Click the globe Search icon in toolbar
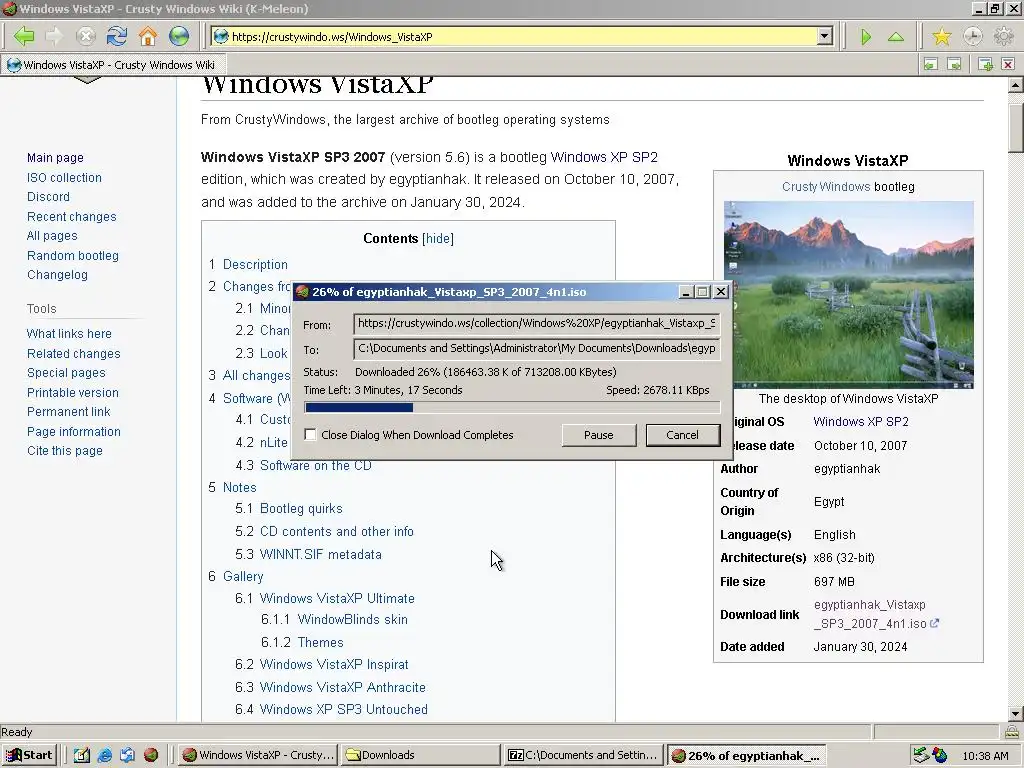 pyautogui.click(x=179, y=37)
